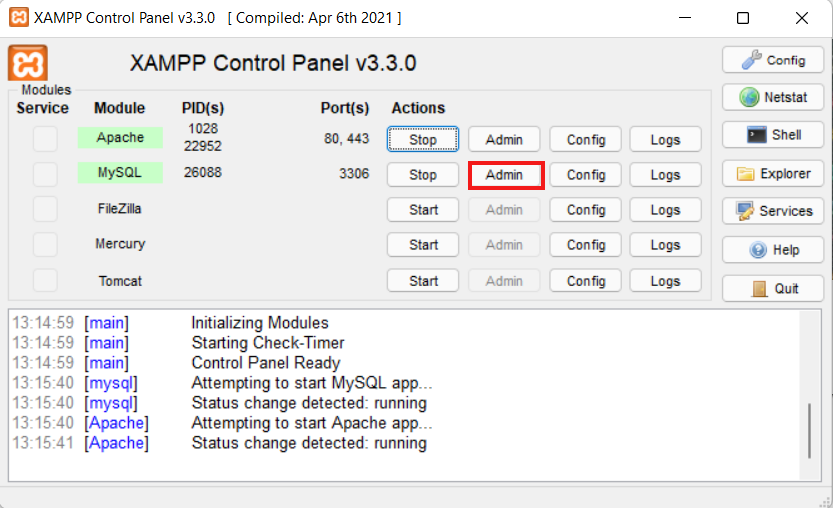The image size is (833, 508).
Task: Click Apache ports 80, 443
Action: [x=346, y=139]
